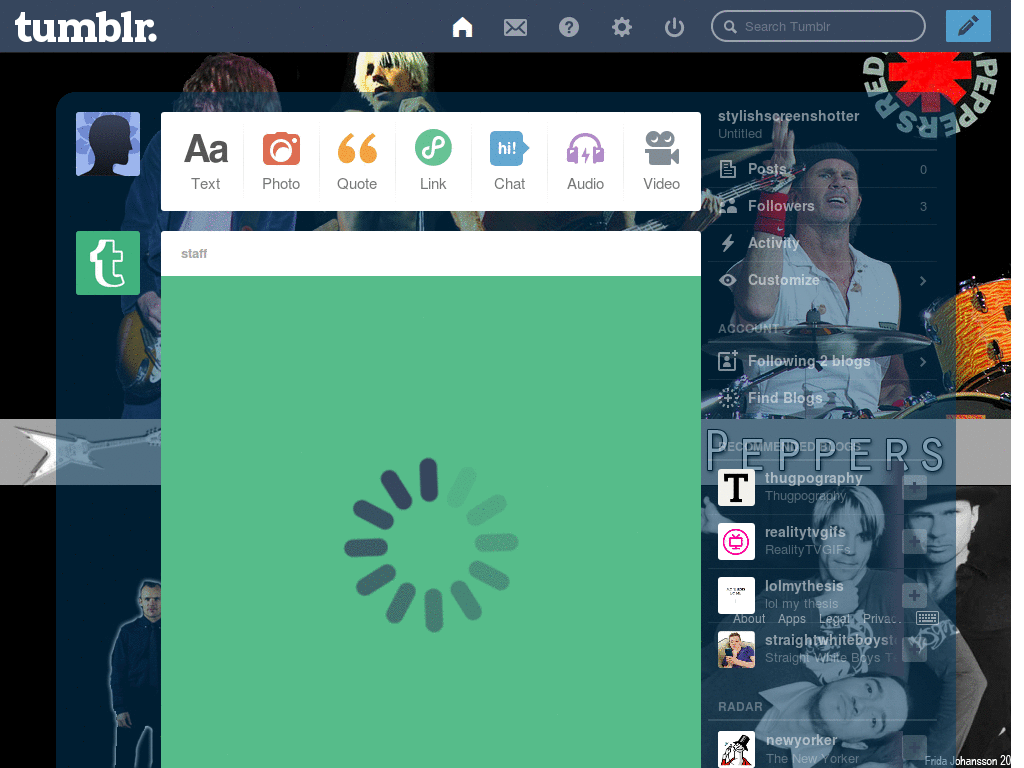Click the Following blogs person icon

(728, 360)
